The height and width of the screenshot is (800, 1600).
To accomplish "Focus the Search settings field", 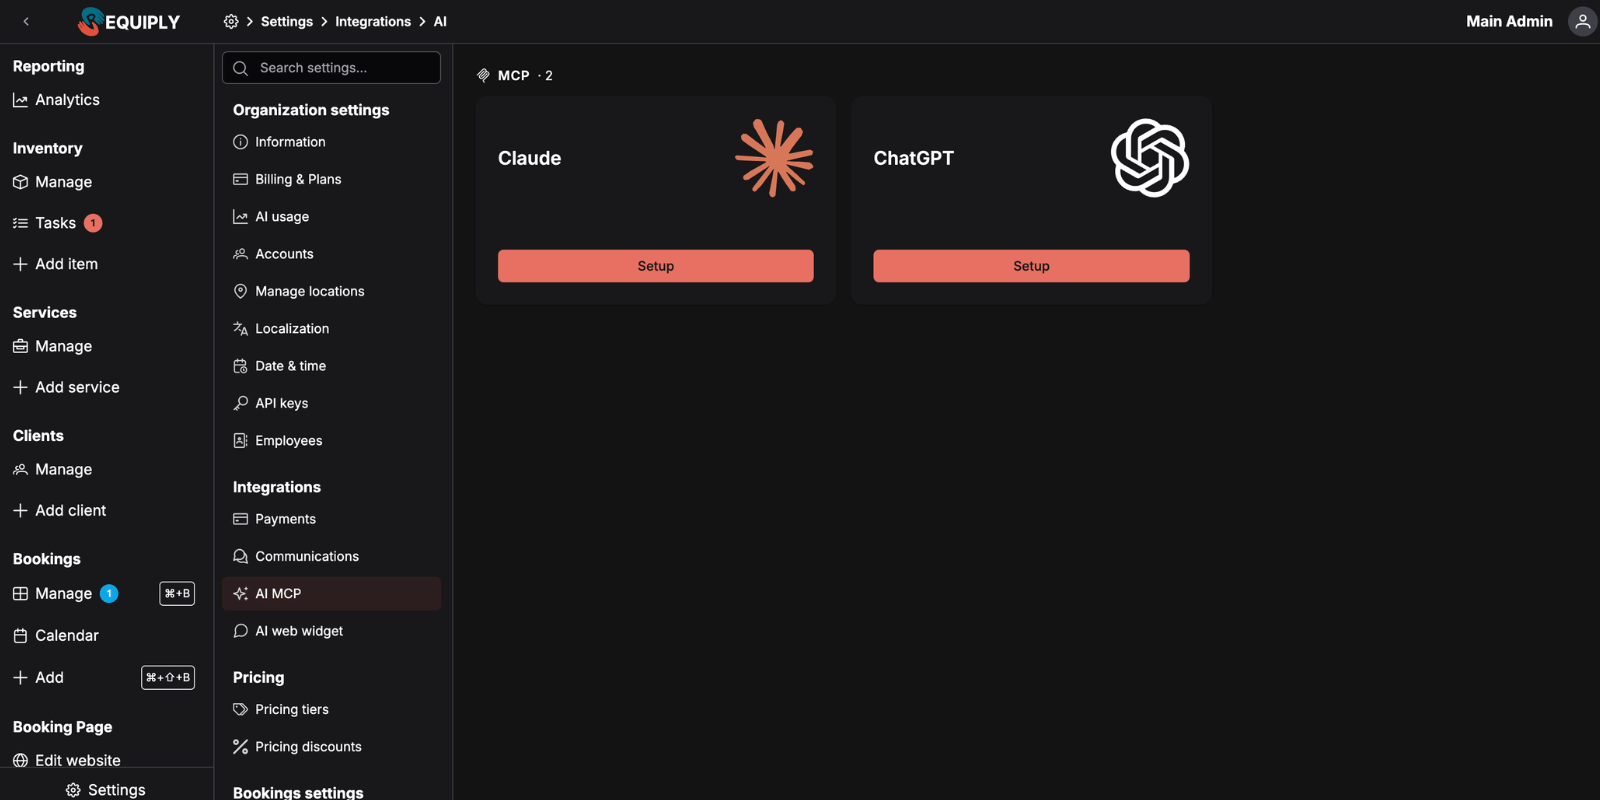I will [331, 68].
